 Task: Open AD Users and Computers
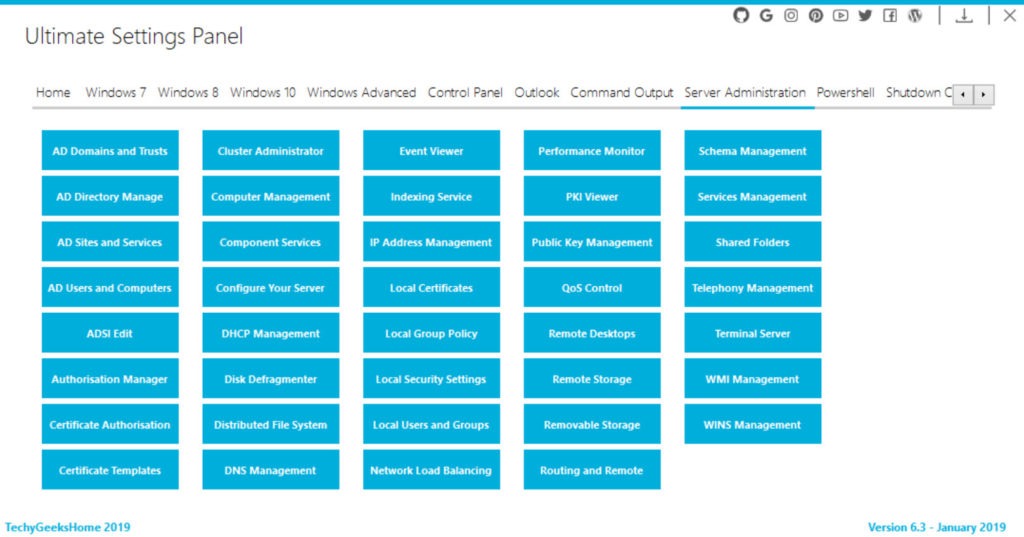pyautogui.click(x=110, y=287)
